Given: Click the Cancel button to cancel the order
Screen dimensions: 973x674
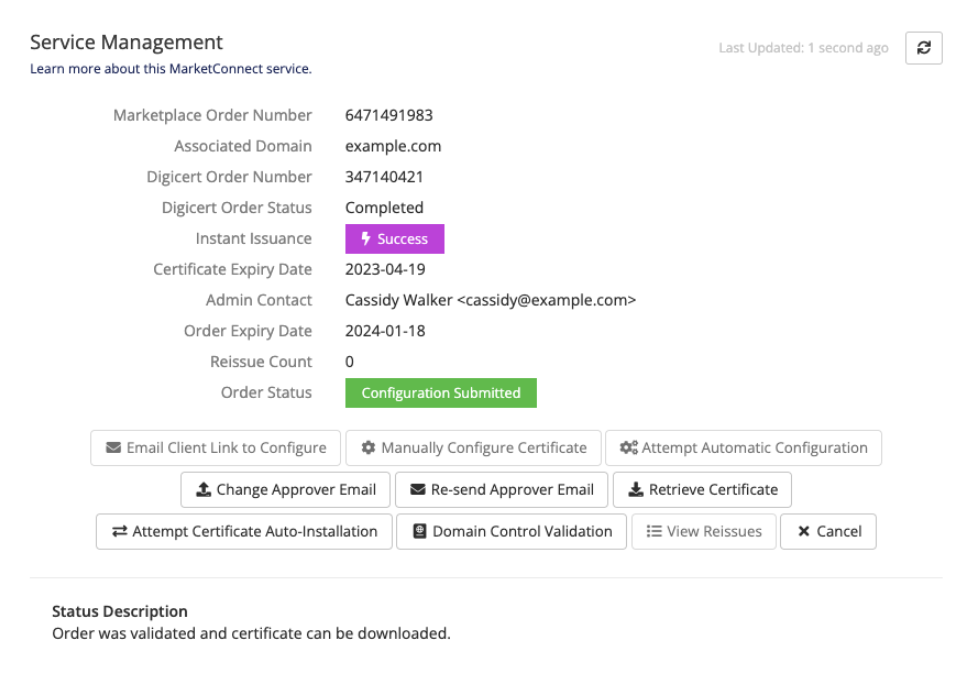Looking at the screenshot, I should 828,531.
